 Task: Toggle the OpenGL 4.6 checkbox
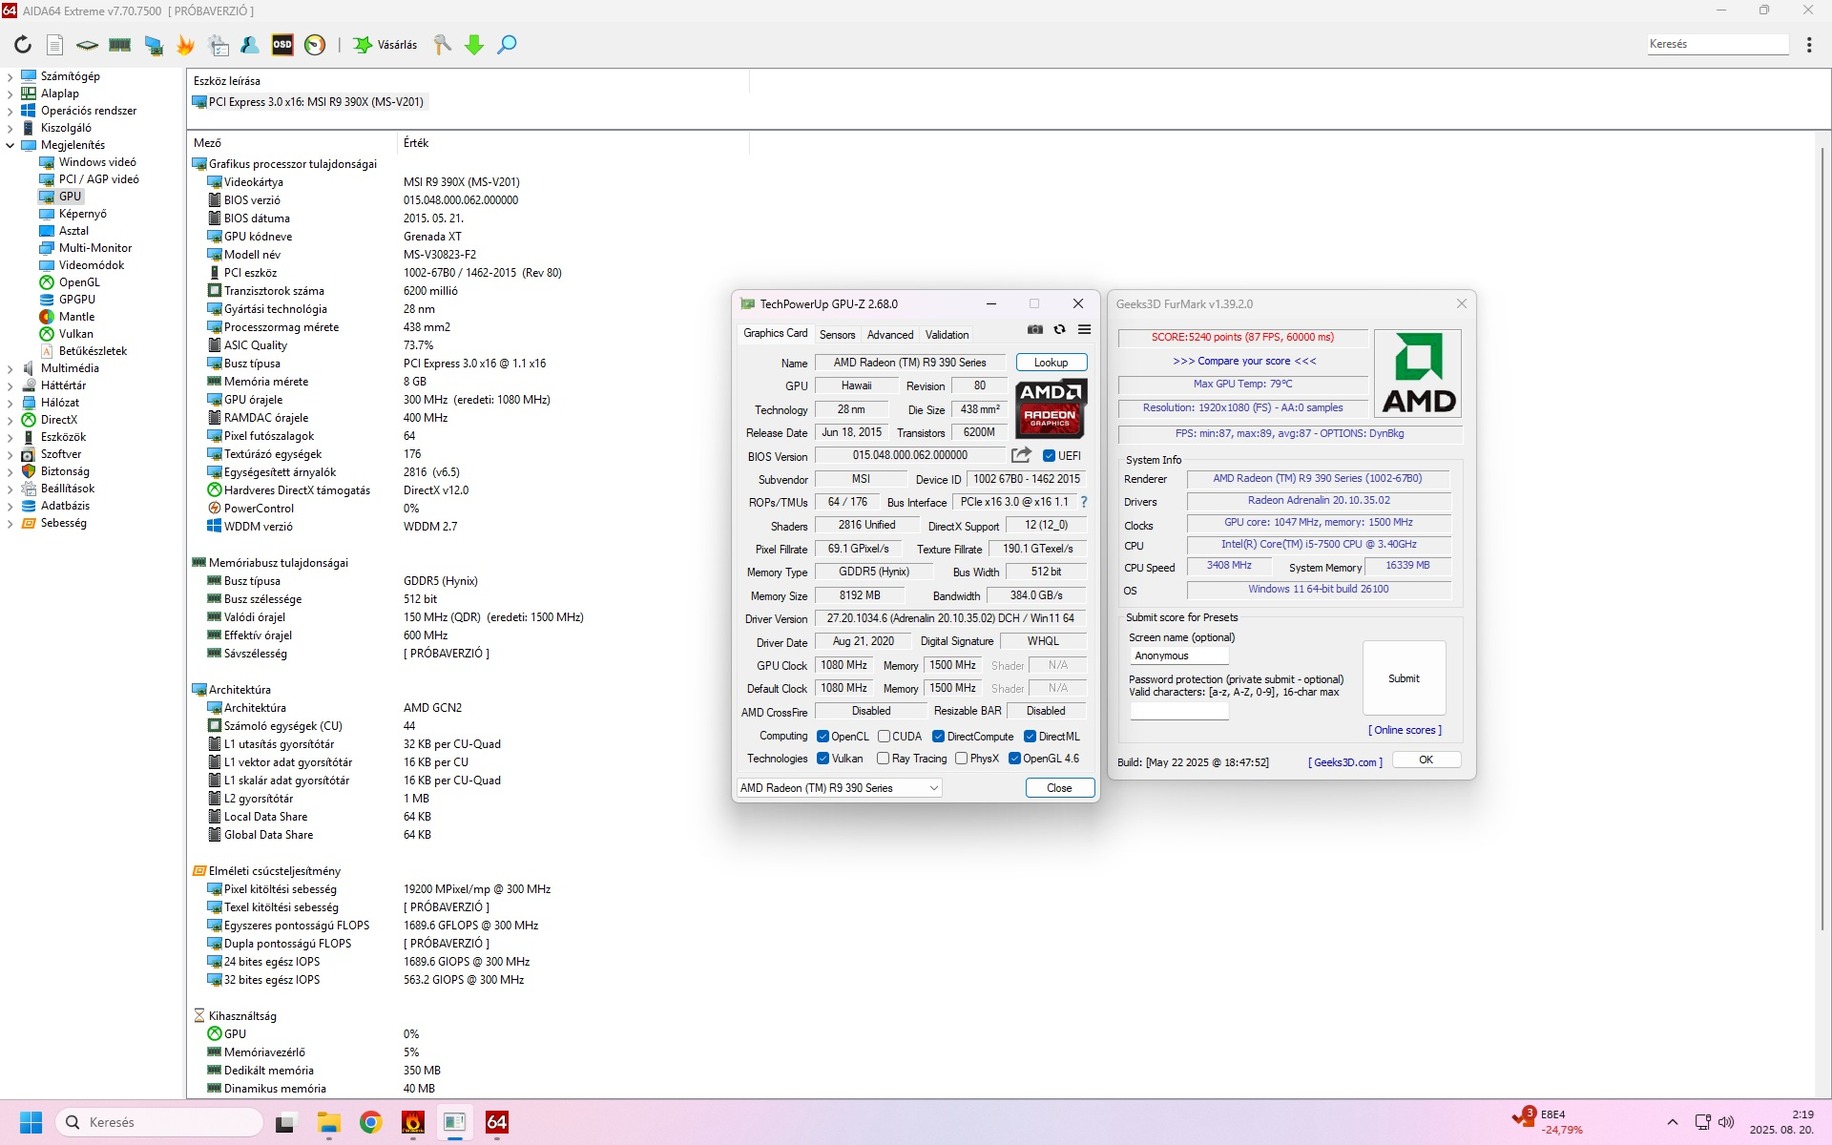click(x=1014, y=759)
